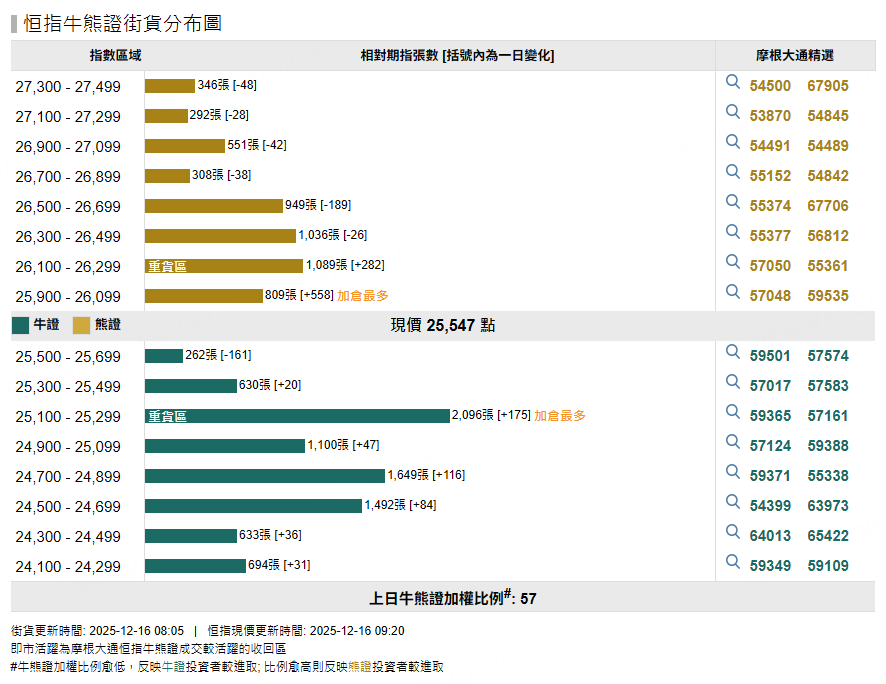Image resolution: width=886 pixels, height=684 pixels.
Task: Open warrant code 57017
Action: (x=770, y=386)
